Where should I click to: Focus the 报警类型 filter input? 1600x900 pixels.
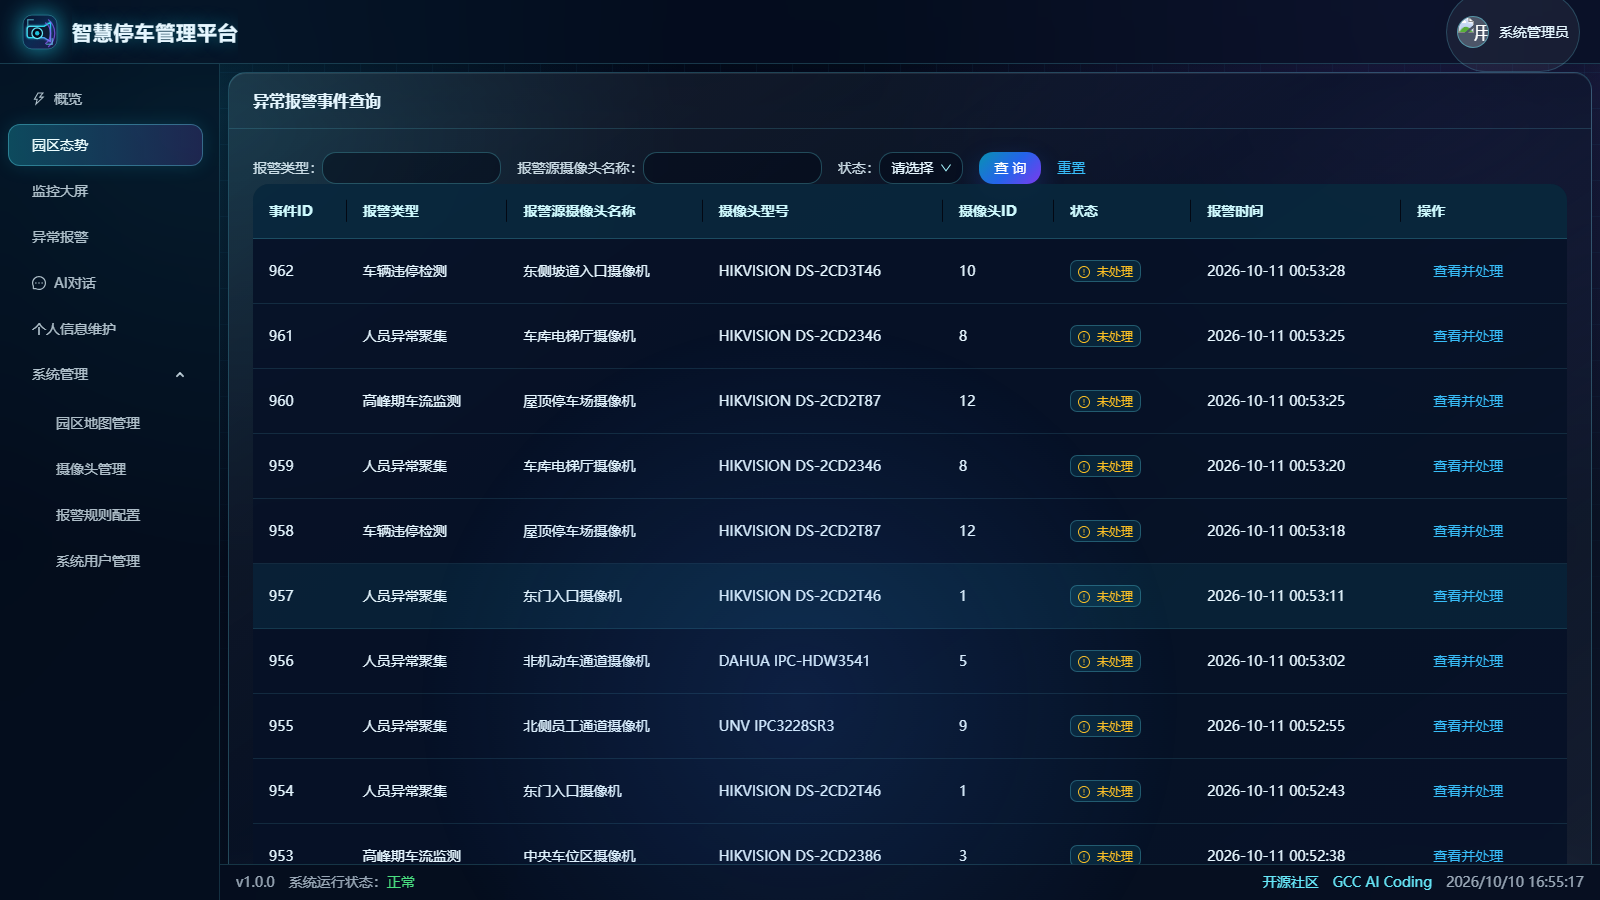pos(411,168)
